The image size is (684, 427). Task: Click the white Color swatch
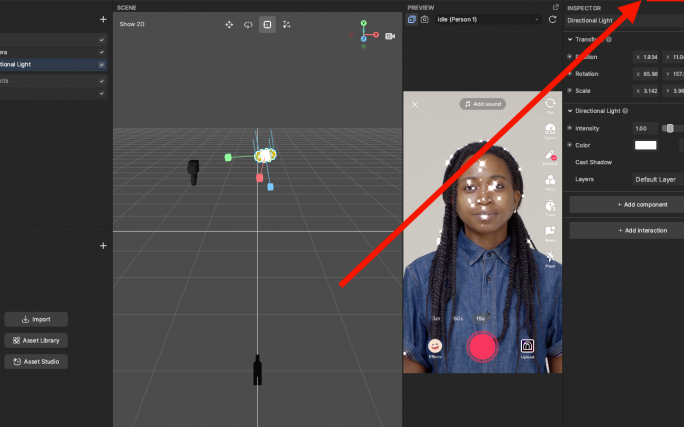point(646,145)
